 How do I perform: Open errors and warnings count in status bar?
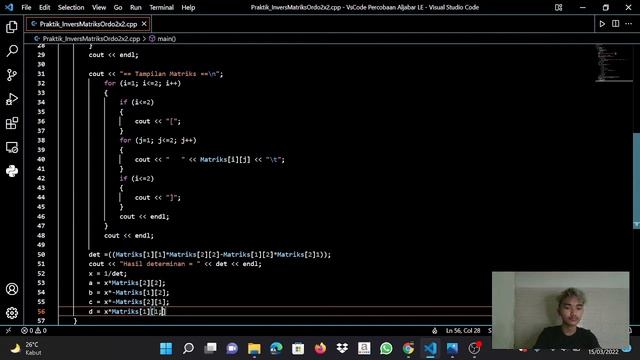pyautogui.click(x=33, y=331)
